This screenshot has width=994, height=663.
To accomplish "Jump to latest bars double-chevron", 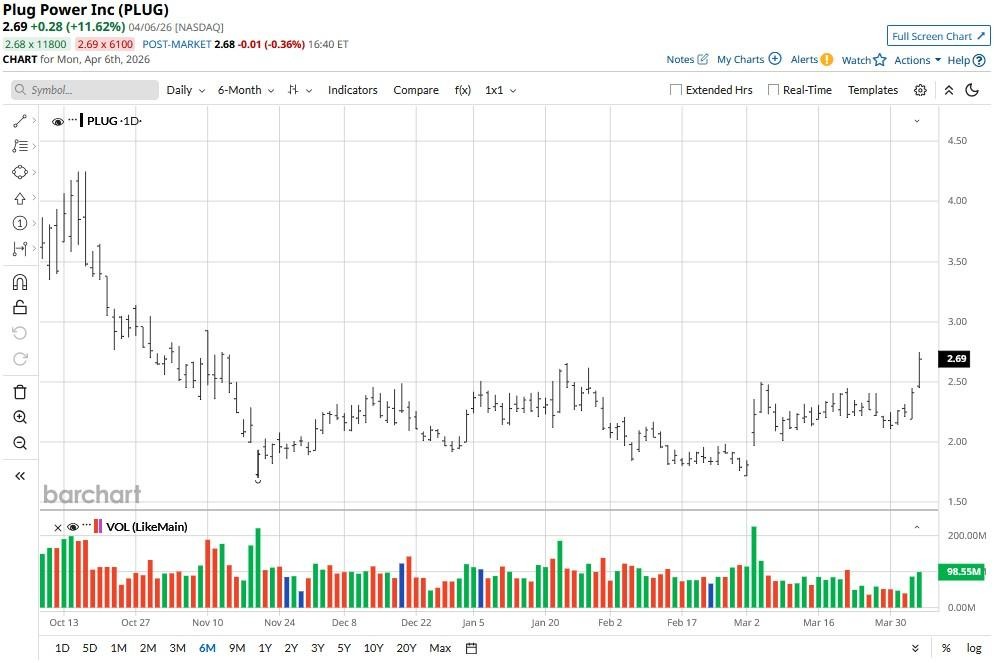I will click(x=915, y=648).
